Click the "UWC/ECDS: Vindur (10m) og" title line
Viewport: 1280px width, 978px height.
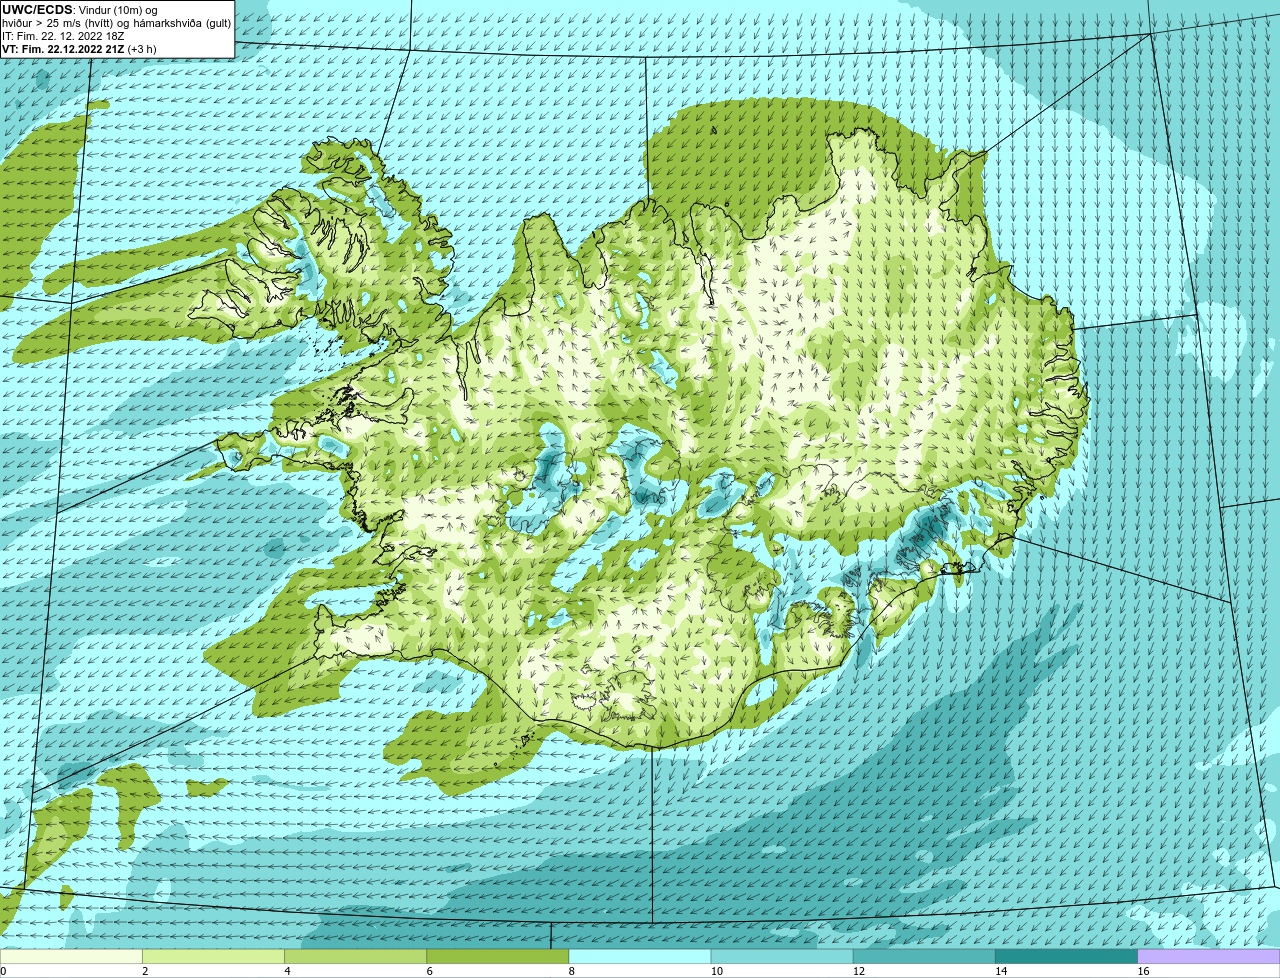(80, 10)
